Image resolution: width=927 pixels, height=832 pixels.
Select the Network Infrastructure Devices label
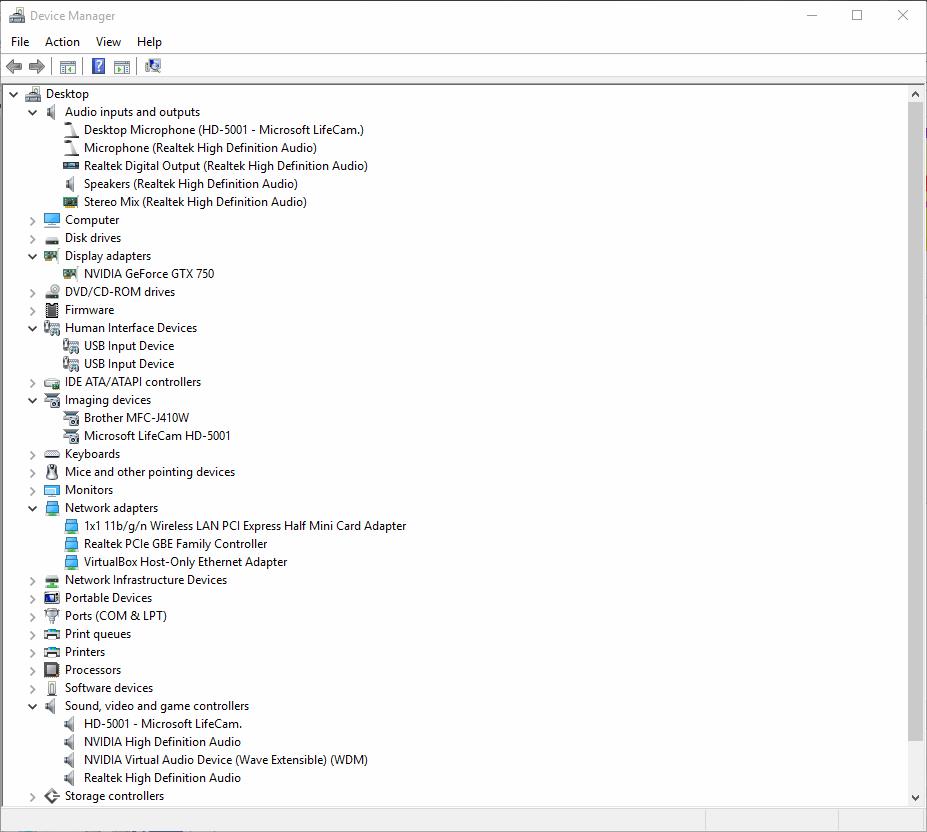[145, 580]
